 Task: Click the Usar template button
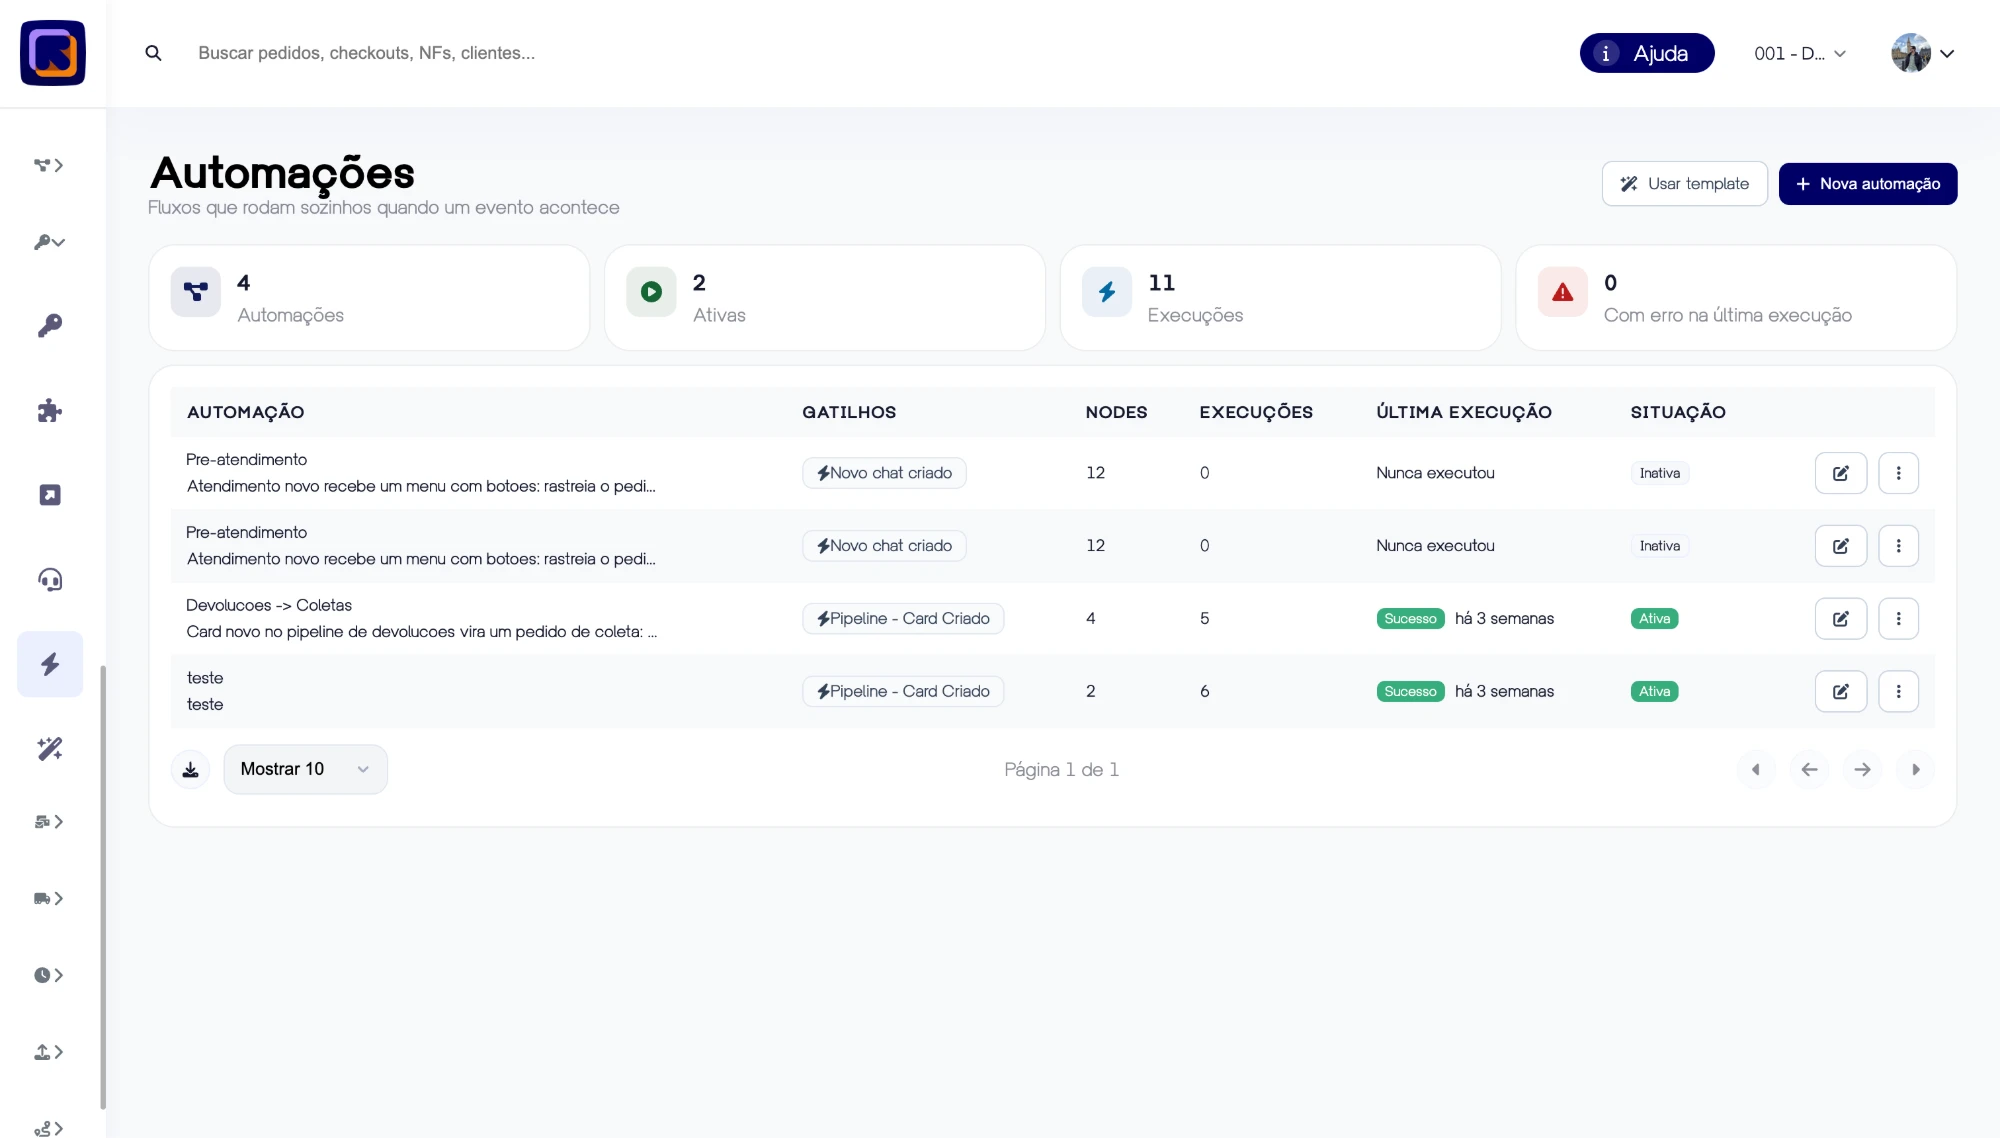1684,184
